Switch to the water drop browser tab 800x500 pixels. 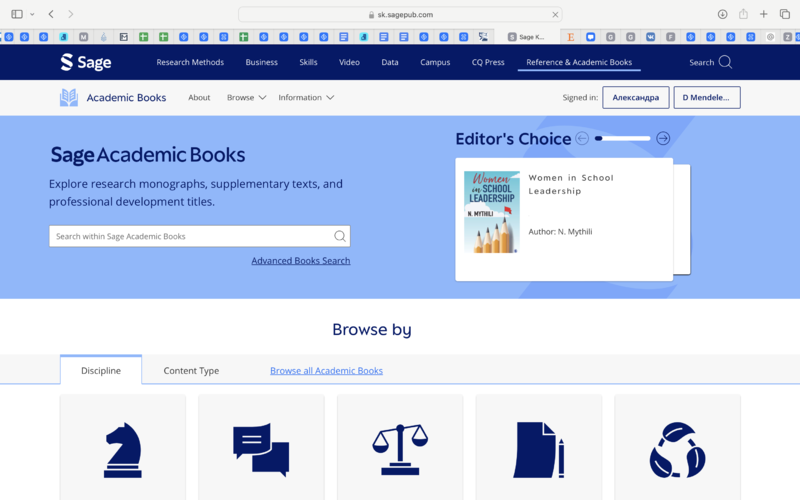[x=104, y=37]
